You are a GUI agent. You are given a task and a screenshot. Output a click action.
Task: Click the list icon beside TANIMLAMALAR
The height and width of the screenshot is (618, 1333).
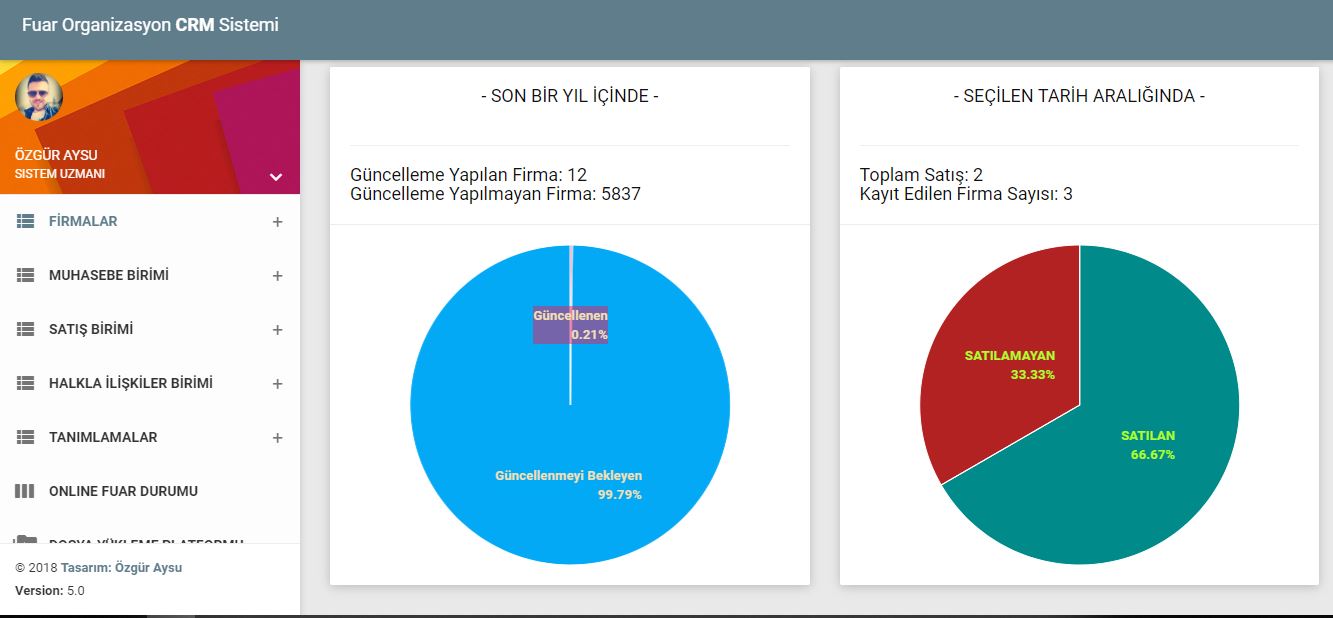pos(26,438)
